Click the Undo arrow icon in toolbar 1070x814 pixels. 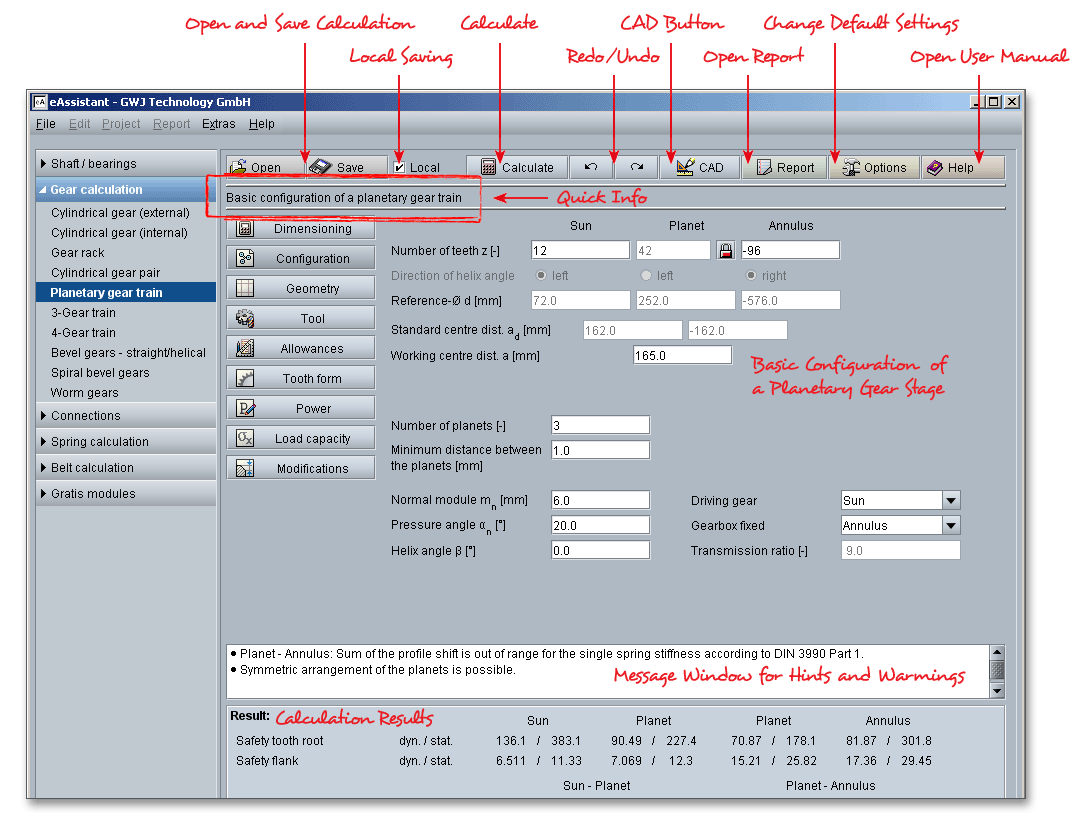[591, 168]
